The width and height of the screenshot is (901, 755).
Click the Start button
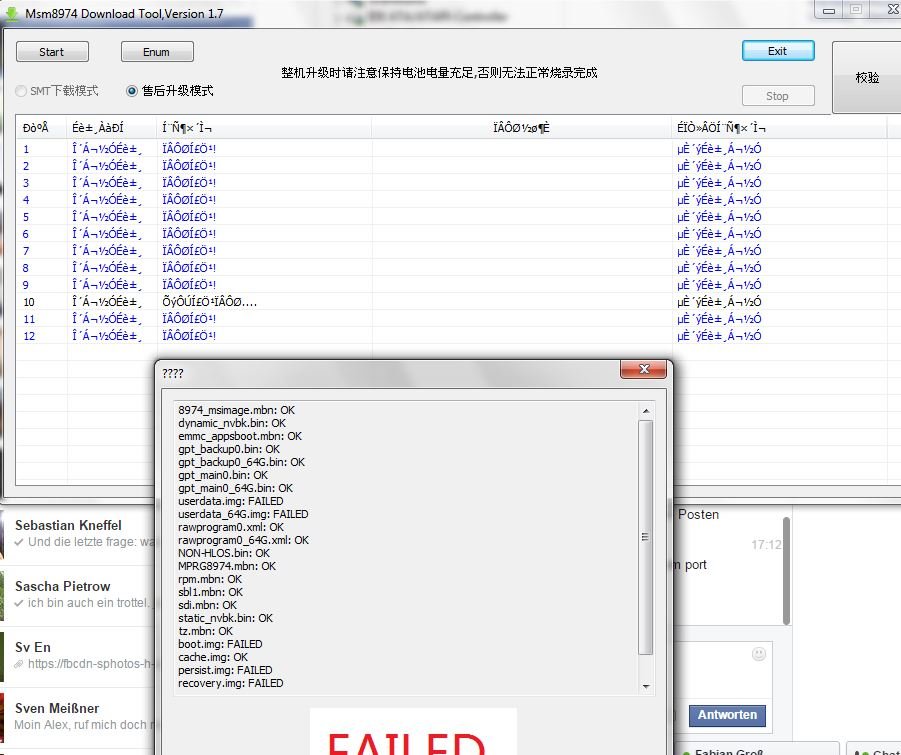click(x=52, y=52)
